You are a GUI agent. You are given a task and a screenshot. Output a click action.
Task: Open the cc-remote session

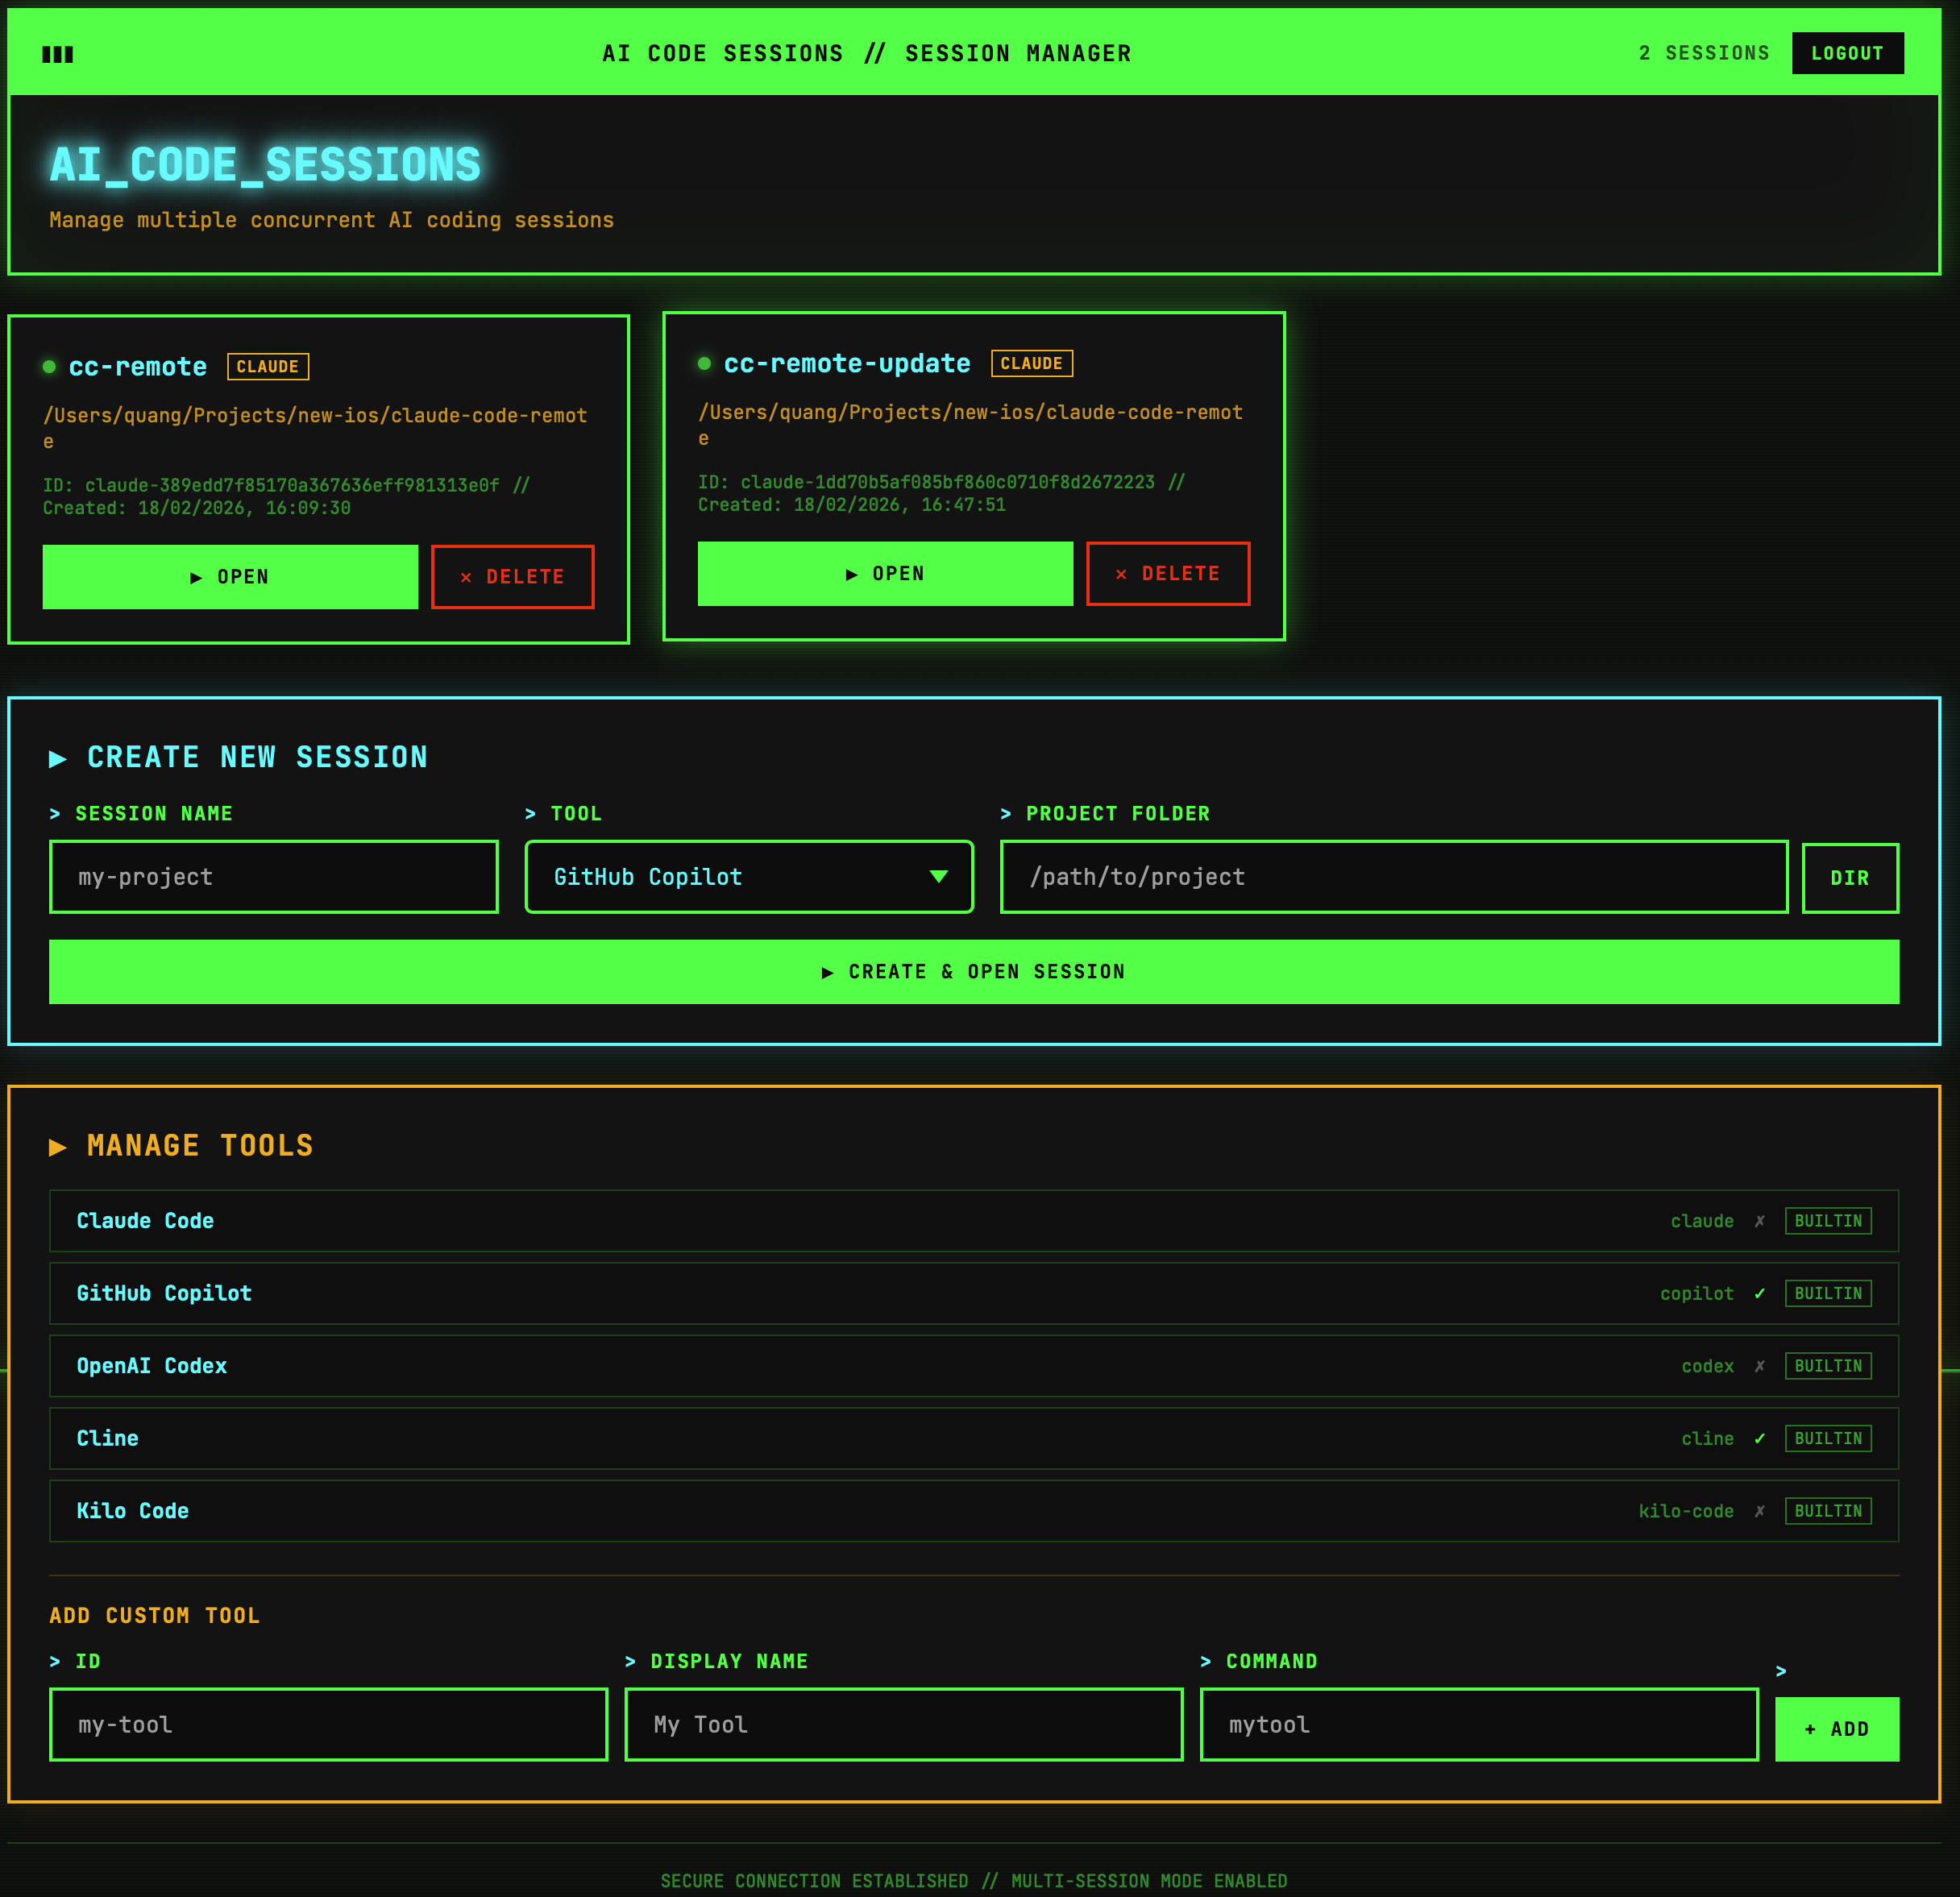[x=230, y=577]
